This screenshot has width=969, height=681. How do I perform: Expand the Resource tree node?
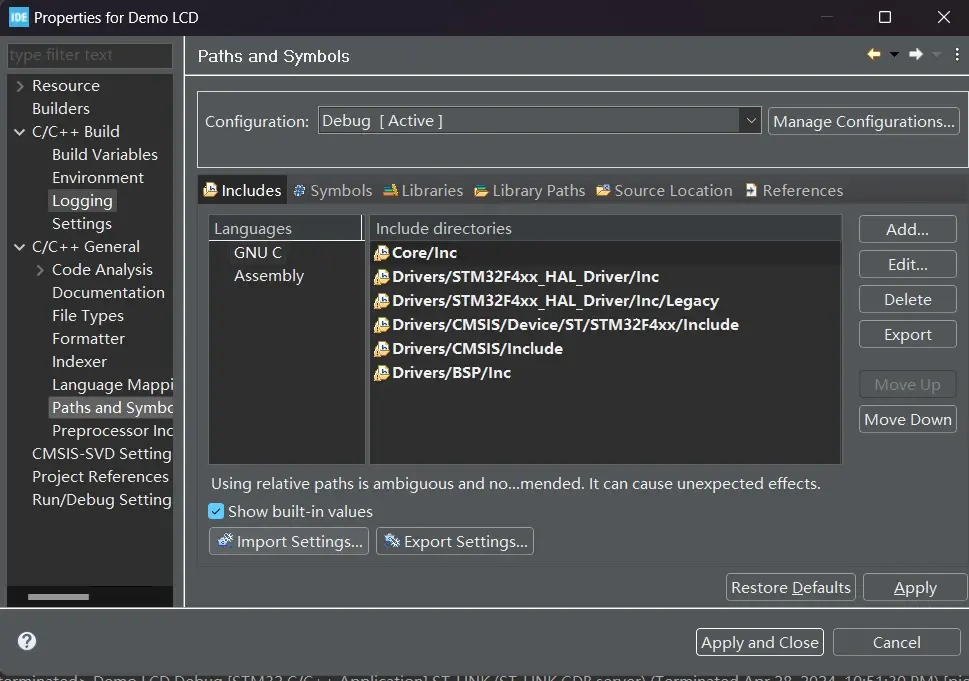coord(19,86)
